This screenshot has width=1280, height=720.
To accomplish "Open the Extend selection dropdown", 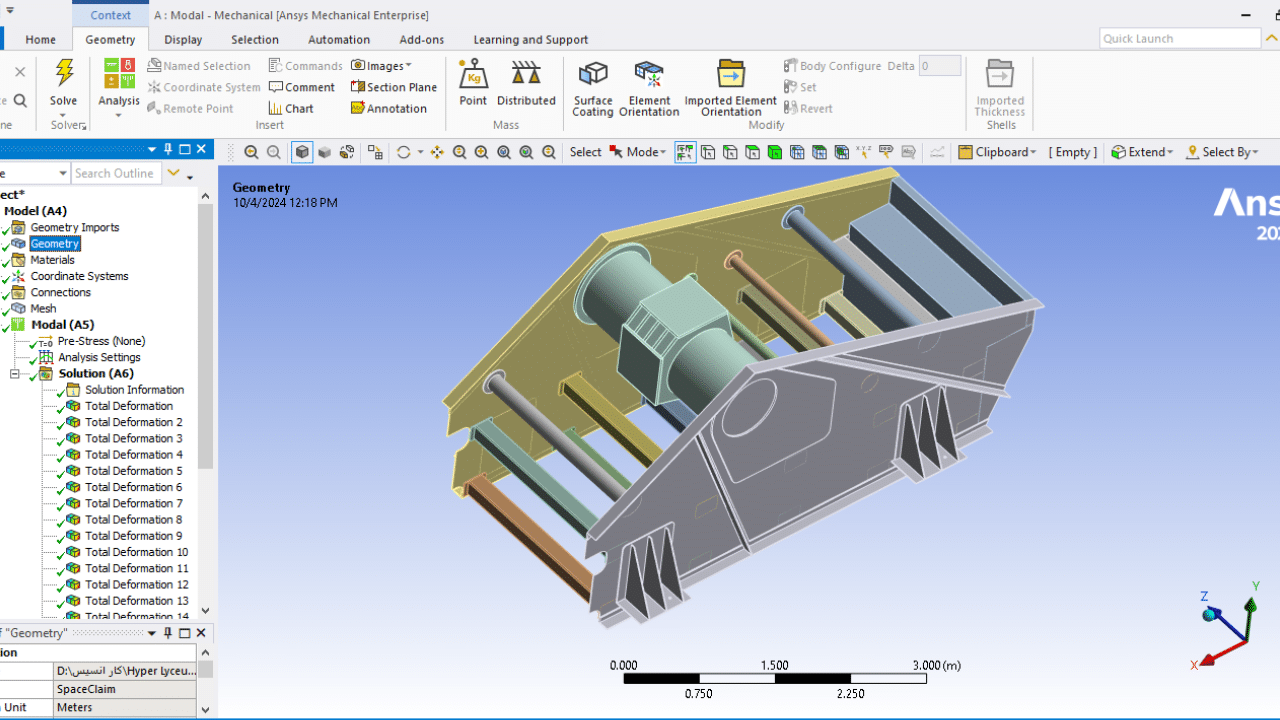I will coord(1142,152).
